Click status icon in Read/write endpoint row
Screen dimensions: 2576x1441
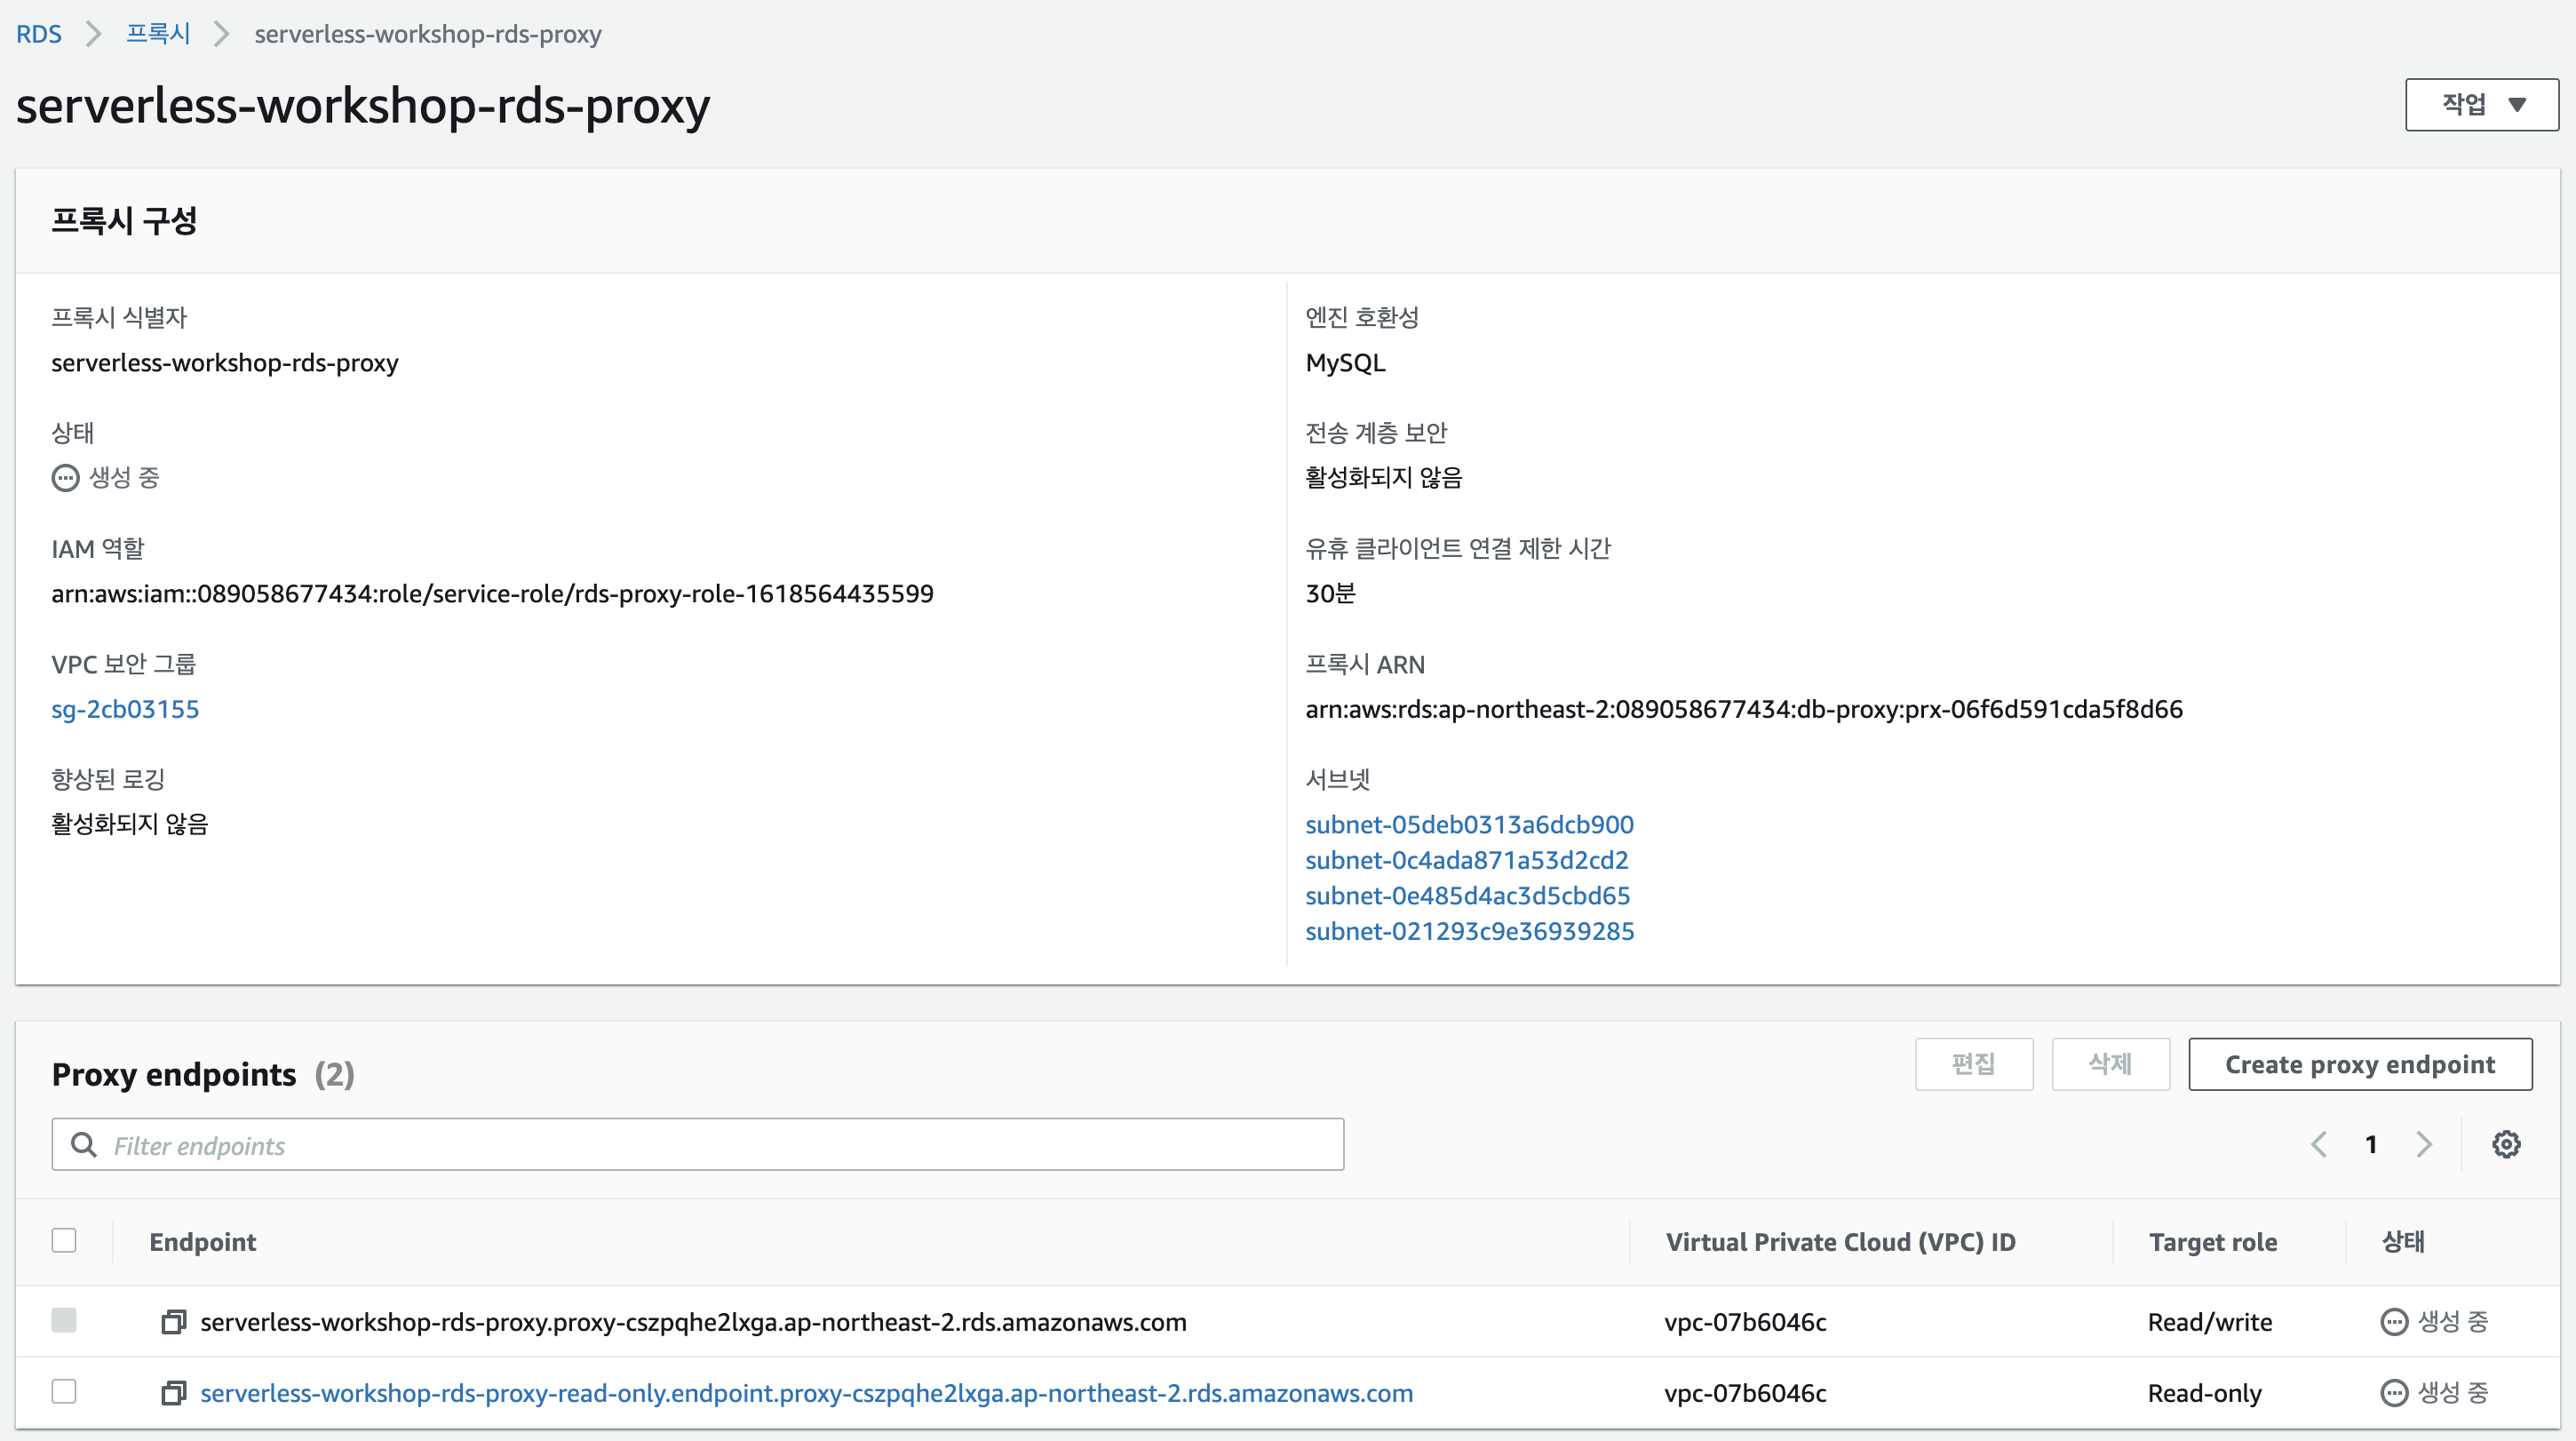[x=2394, y=1322]
